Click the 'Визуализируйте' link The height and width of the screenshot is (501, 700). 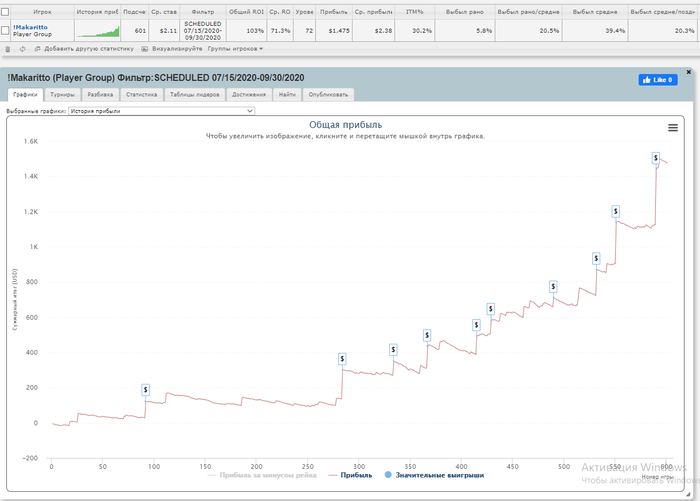point(177,49)
